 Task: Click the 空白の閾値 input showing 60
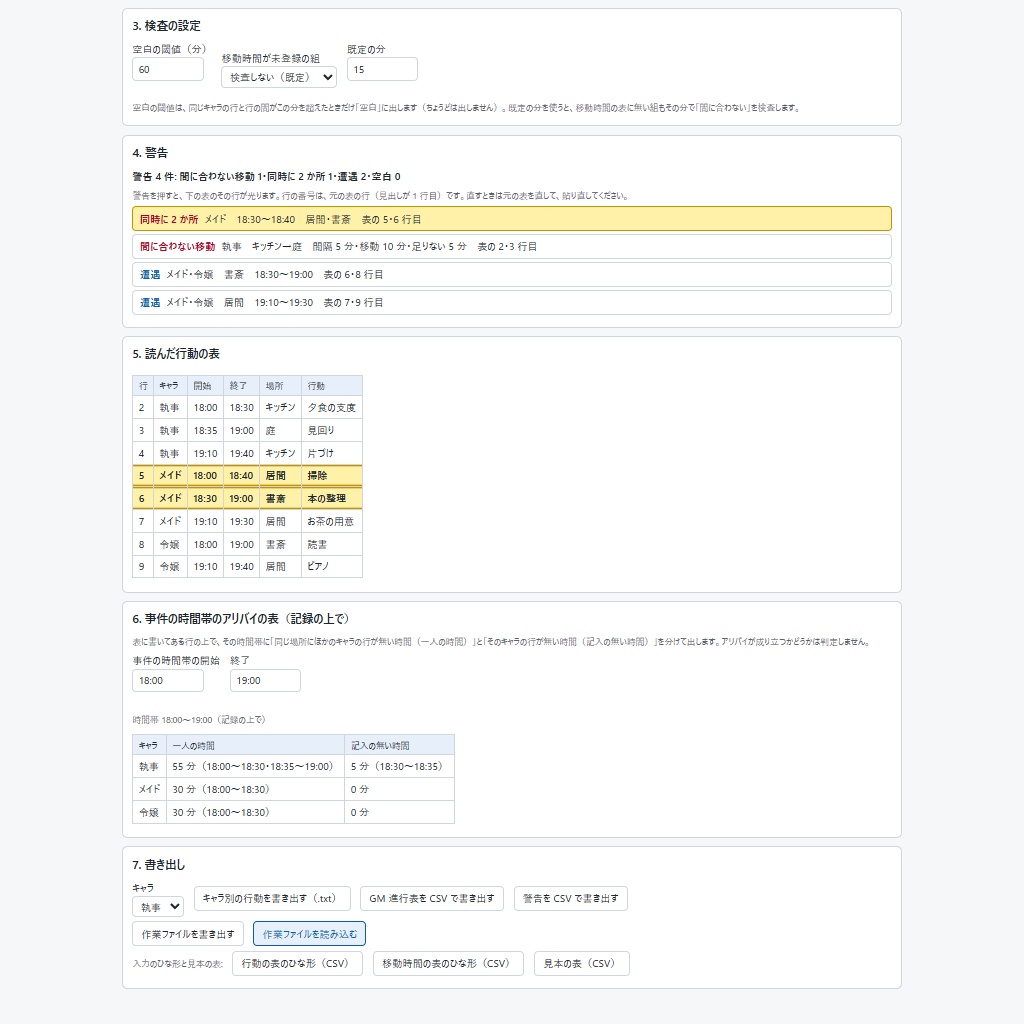[168, 69]
